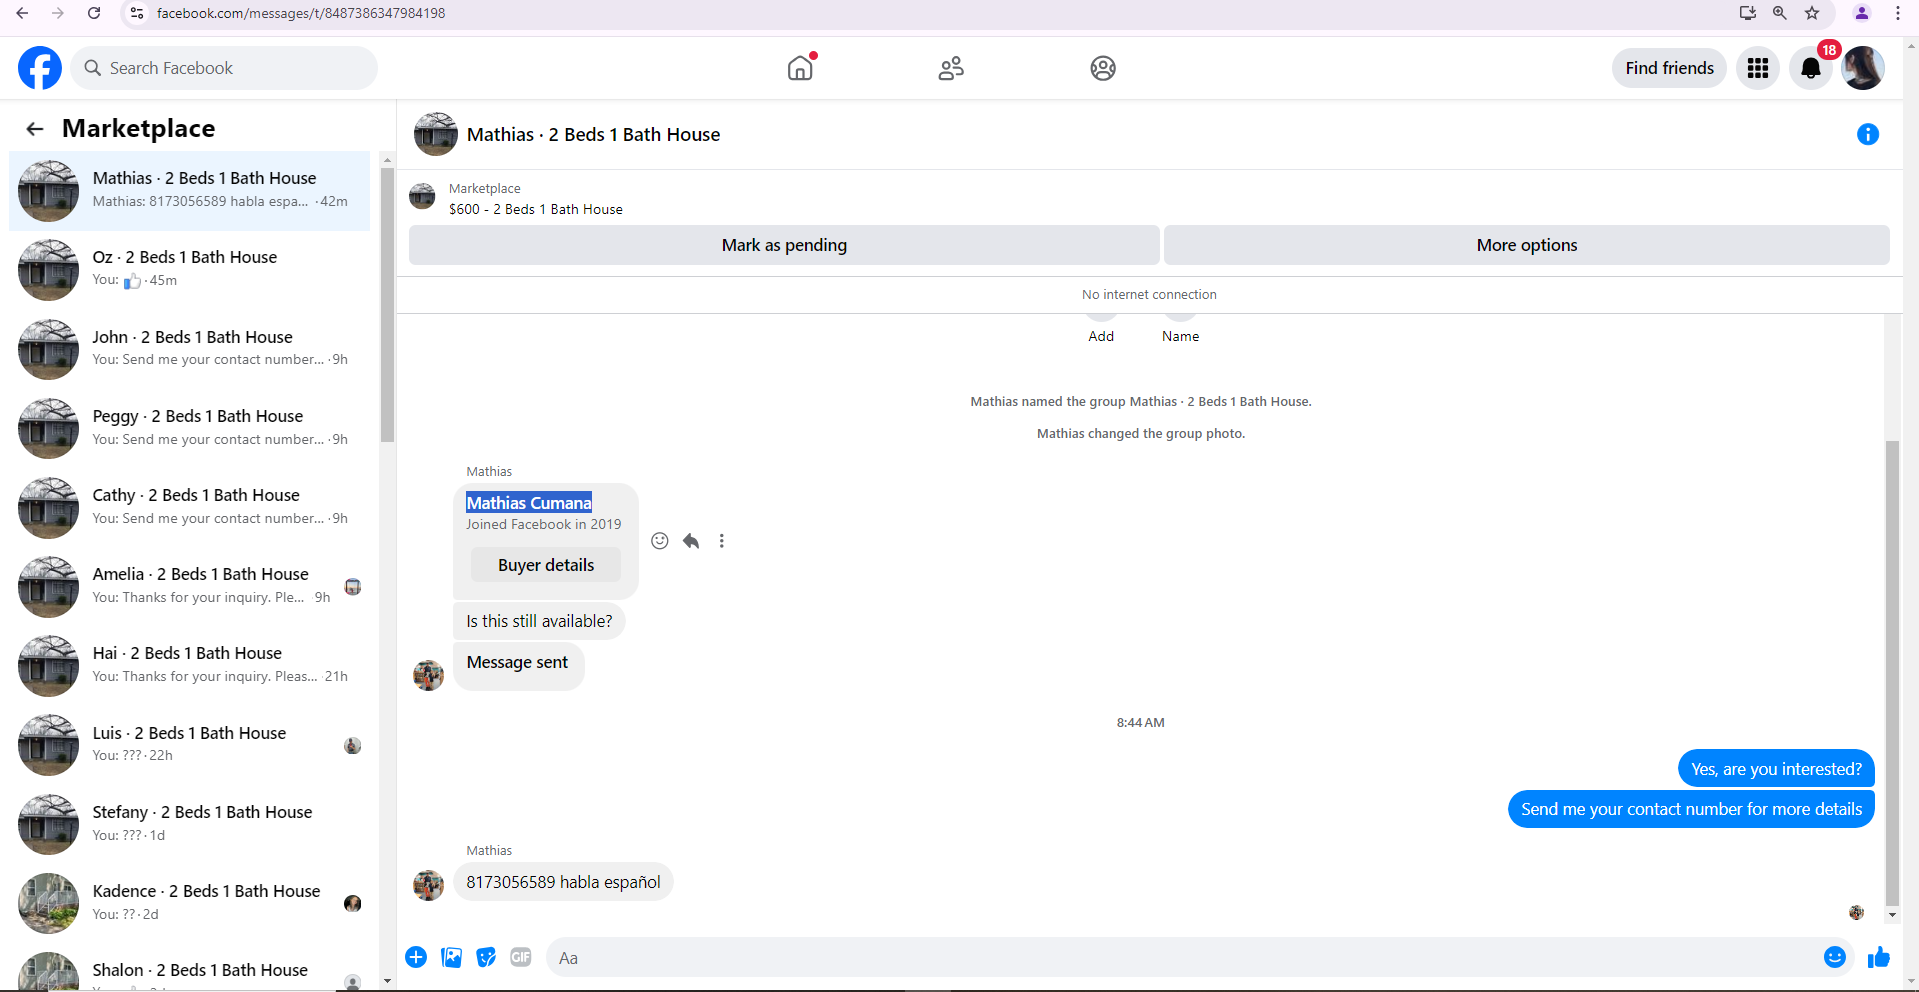Open the notifications bell
Screen dimensions: 1919x992
pyautogui.click(x=1811, y=68)
